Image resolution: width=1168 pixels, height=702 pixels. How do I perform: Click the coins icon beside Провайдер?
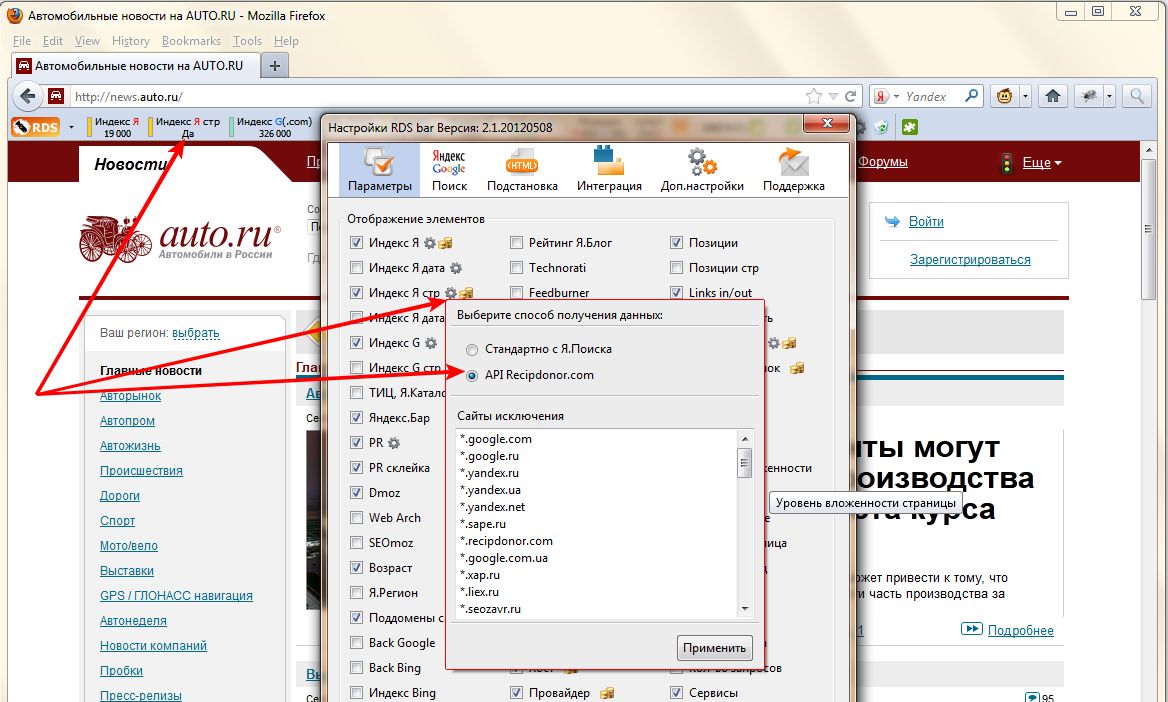(607, 693)
